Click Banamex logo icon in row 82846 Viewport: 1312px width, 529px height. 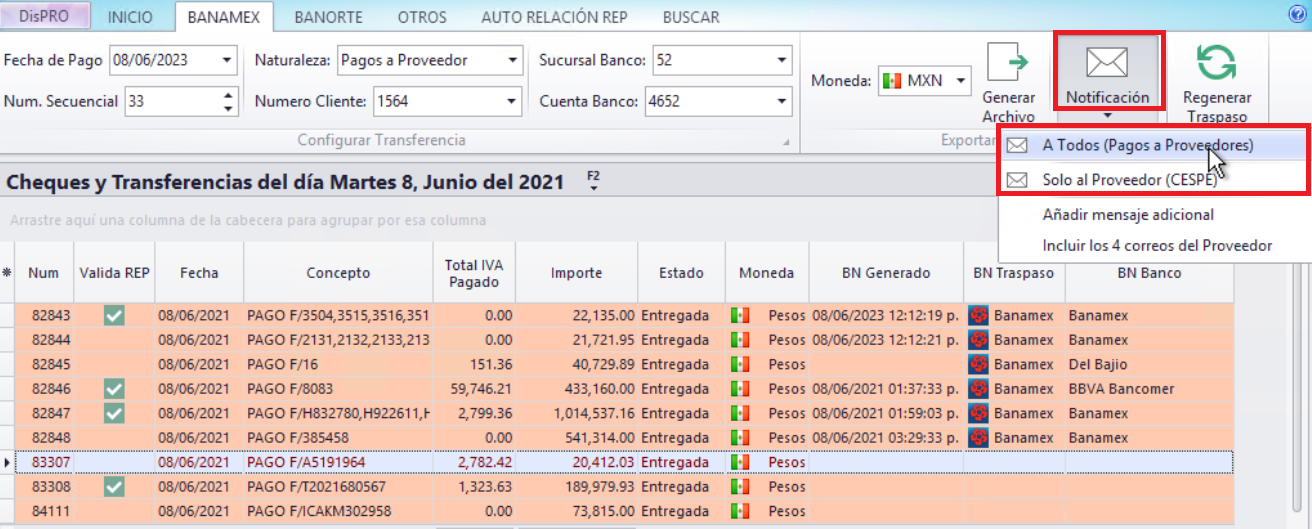tap(977, 388)
